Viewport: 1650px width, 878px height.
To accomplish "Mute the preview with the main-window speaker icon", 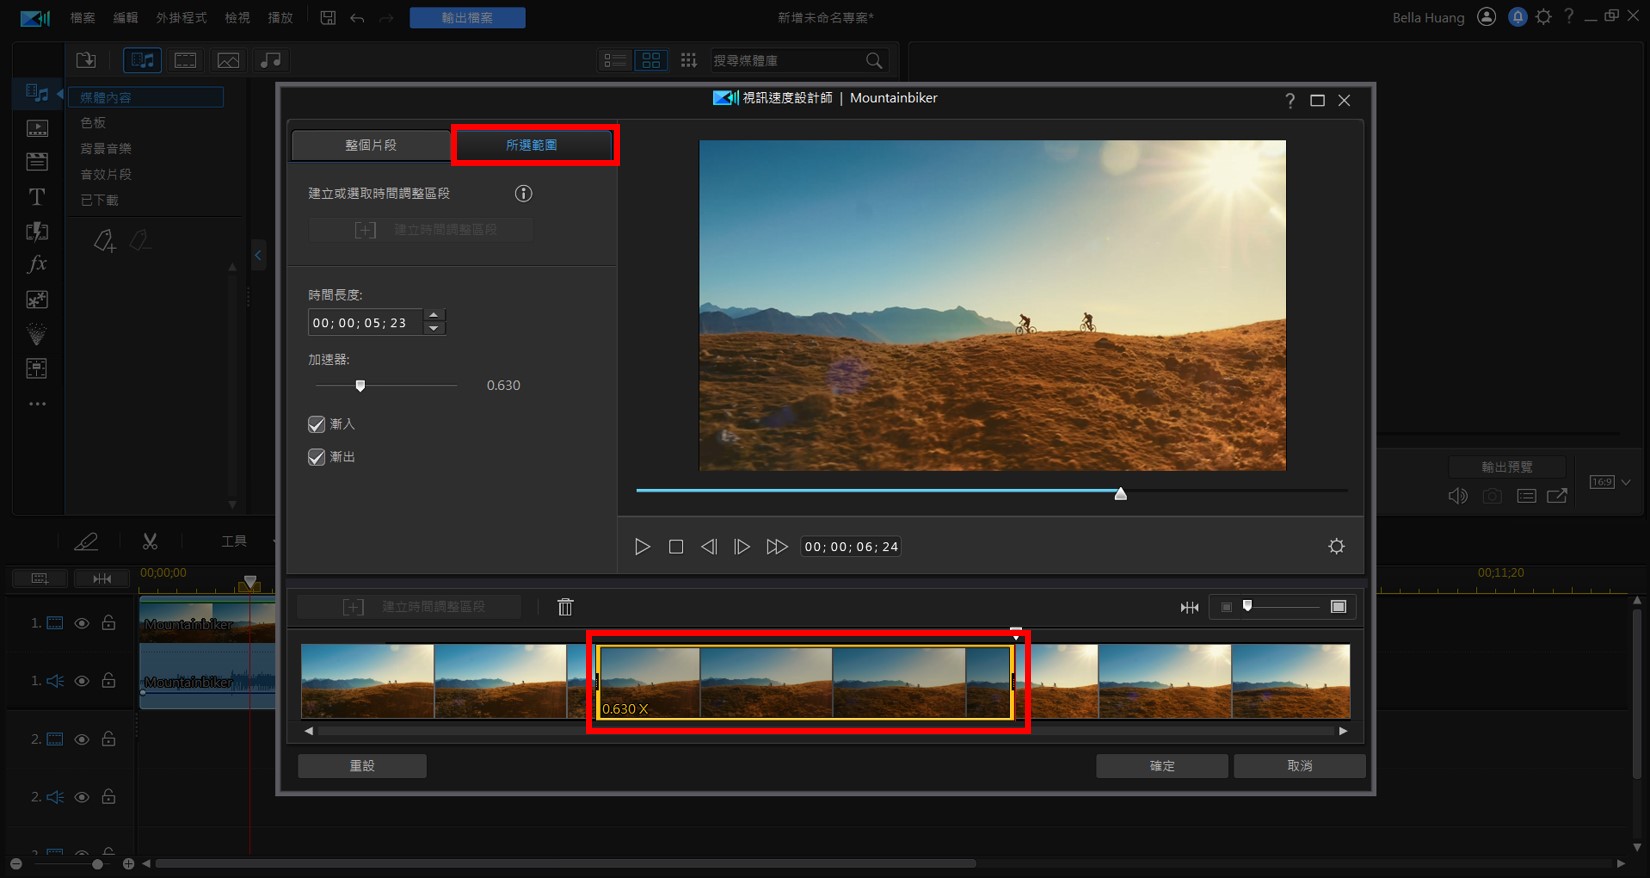I will pos(1458,496).
